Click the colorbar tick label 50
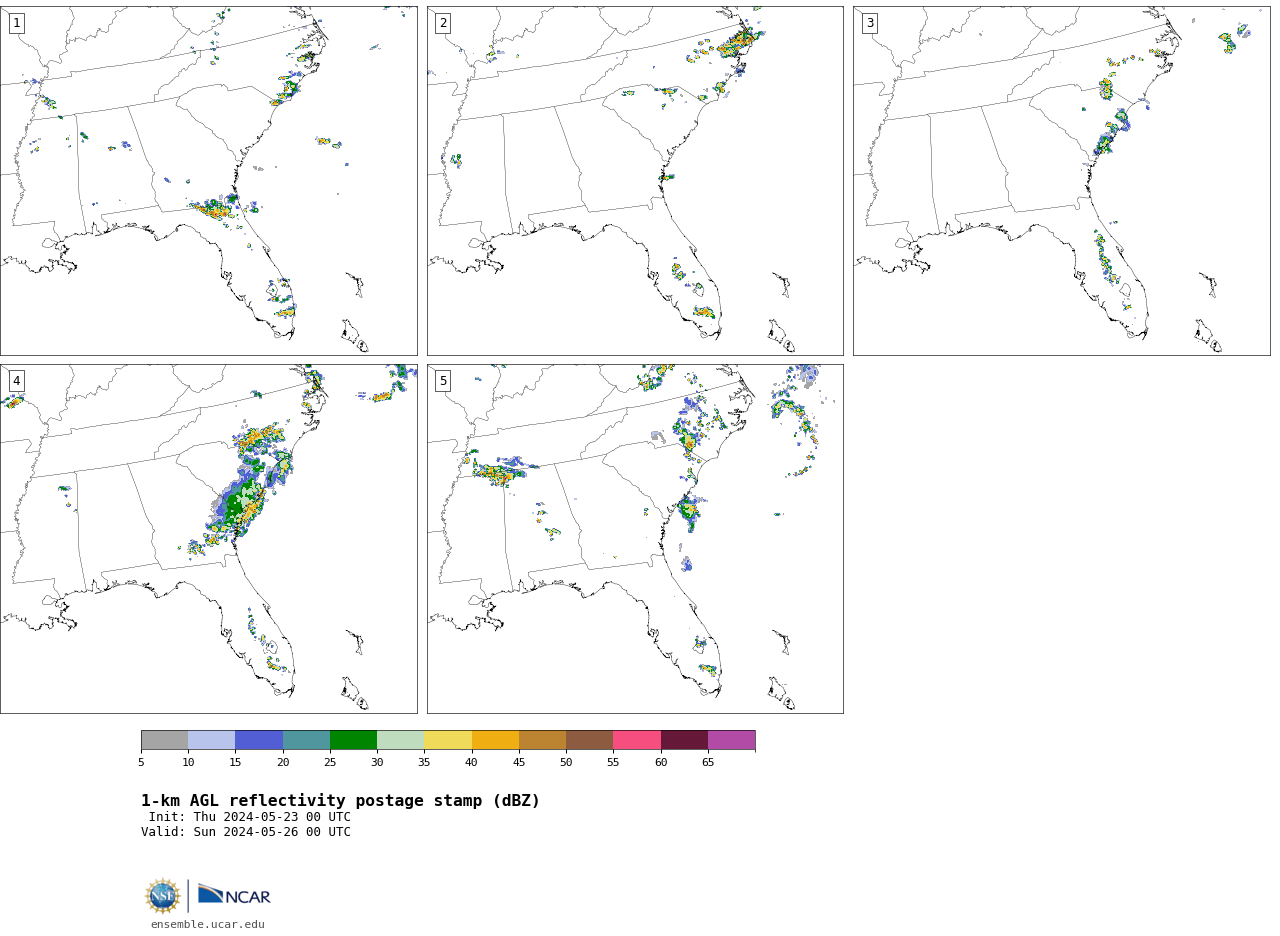 point(566,763)
